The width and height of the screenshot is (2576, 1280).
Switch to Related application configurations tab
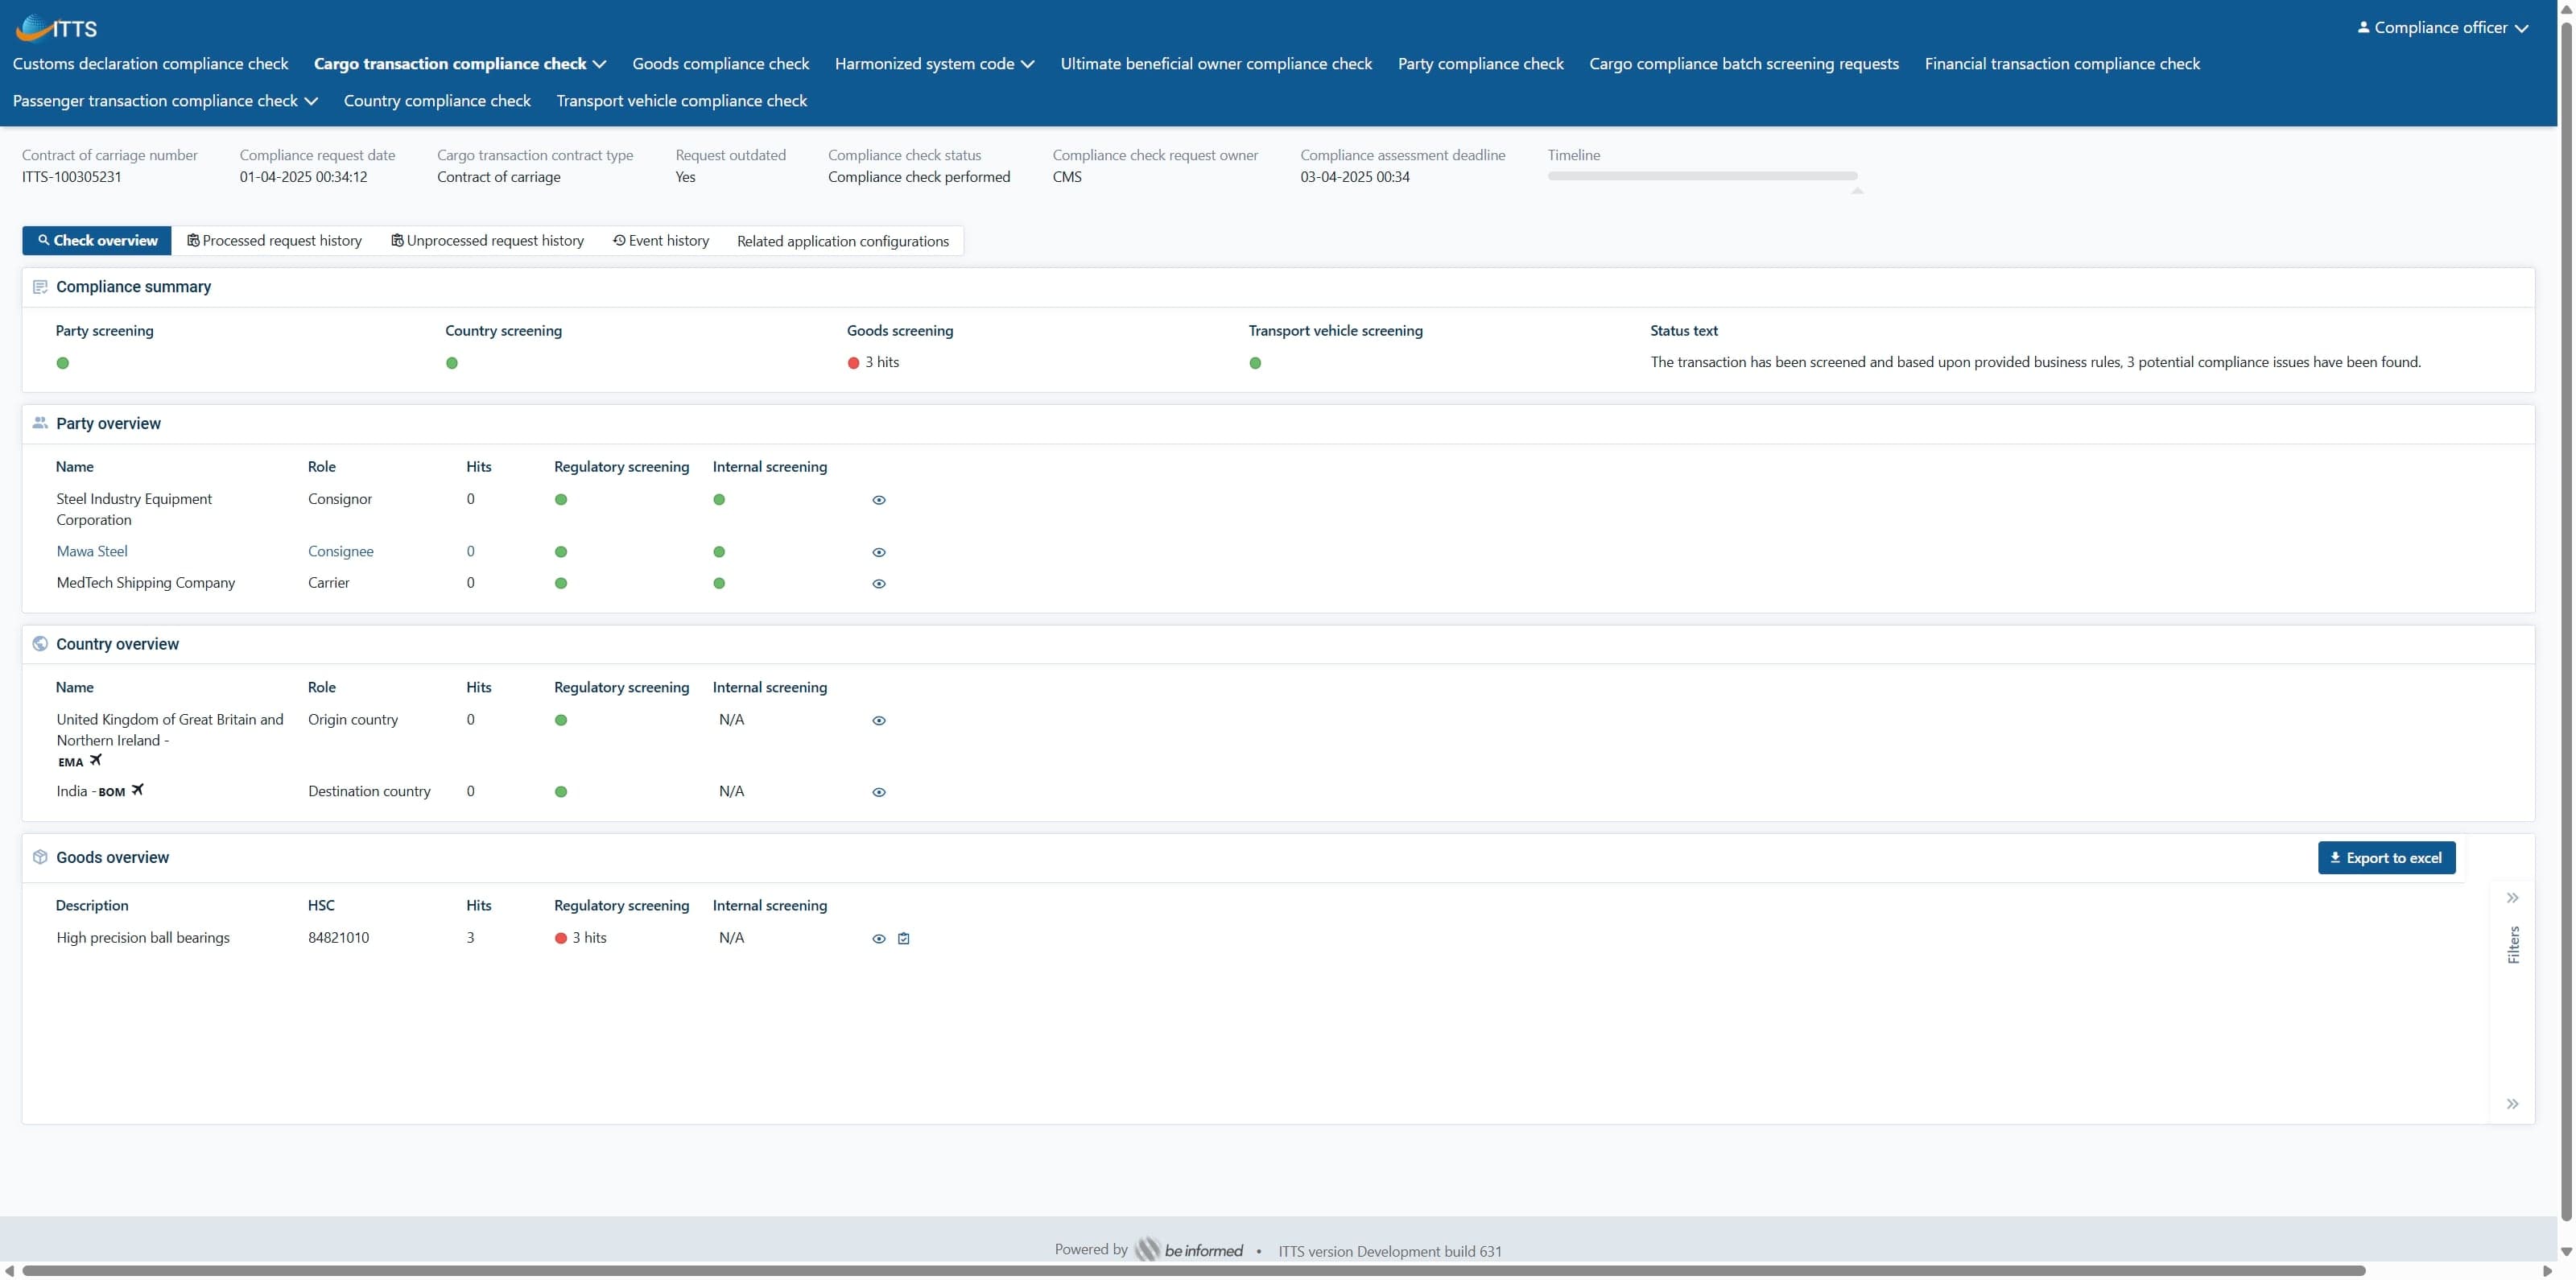(842, 241)
